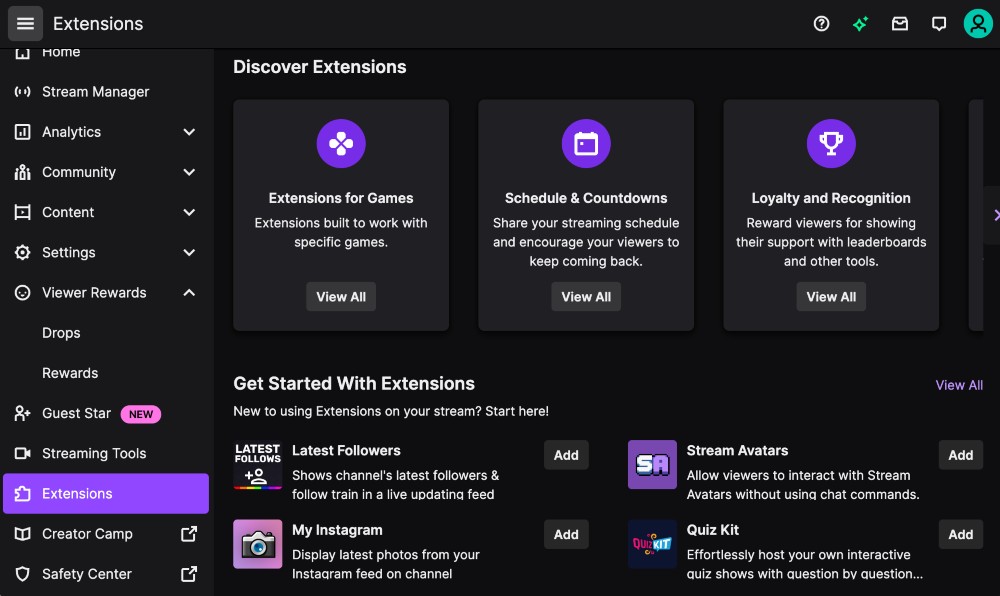
Task: Click the Streaming Tools camera icon
Action: (22, 453)
